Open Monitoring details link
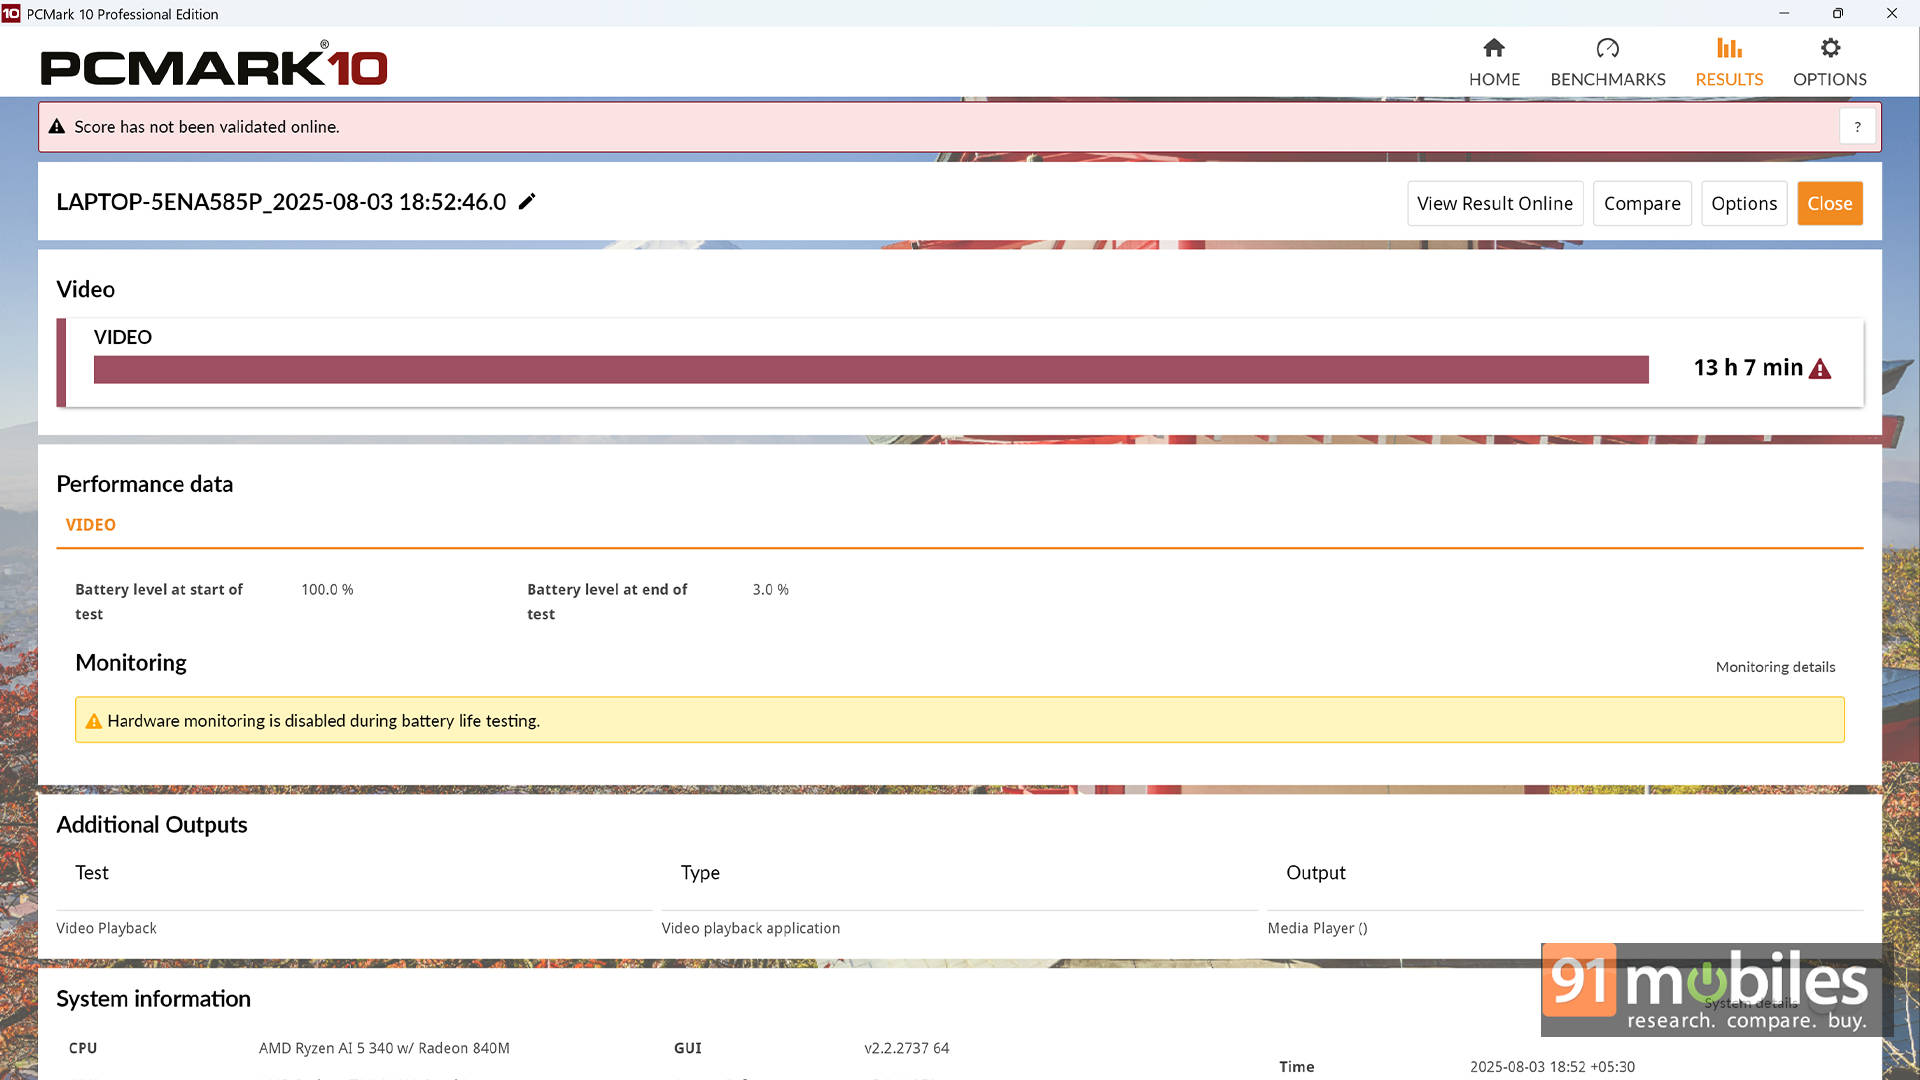 (1775, 667)
